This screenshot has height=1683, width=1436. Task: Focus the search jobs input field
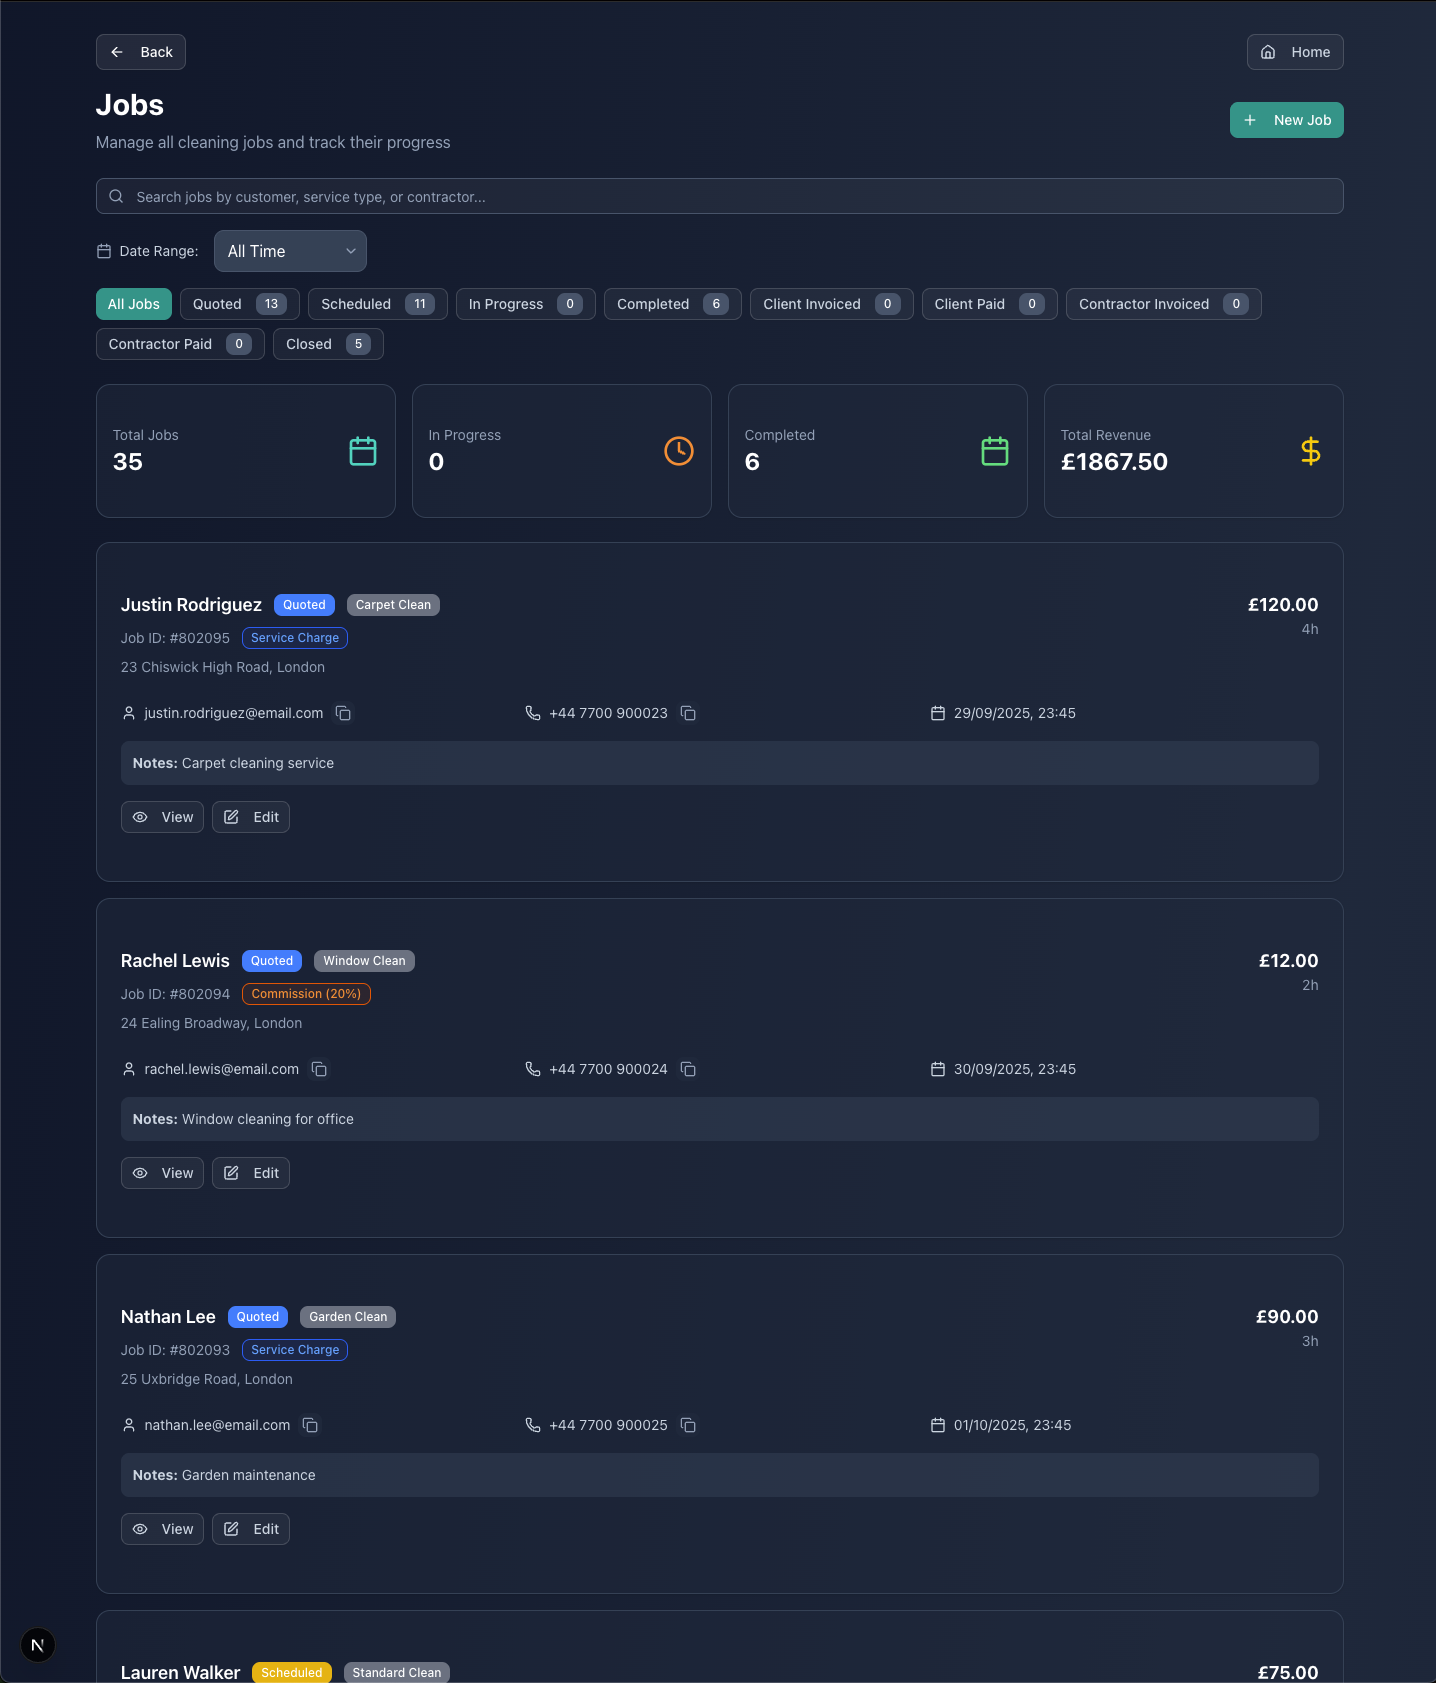click(720, 196)
